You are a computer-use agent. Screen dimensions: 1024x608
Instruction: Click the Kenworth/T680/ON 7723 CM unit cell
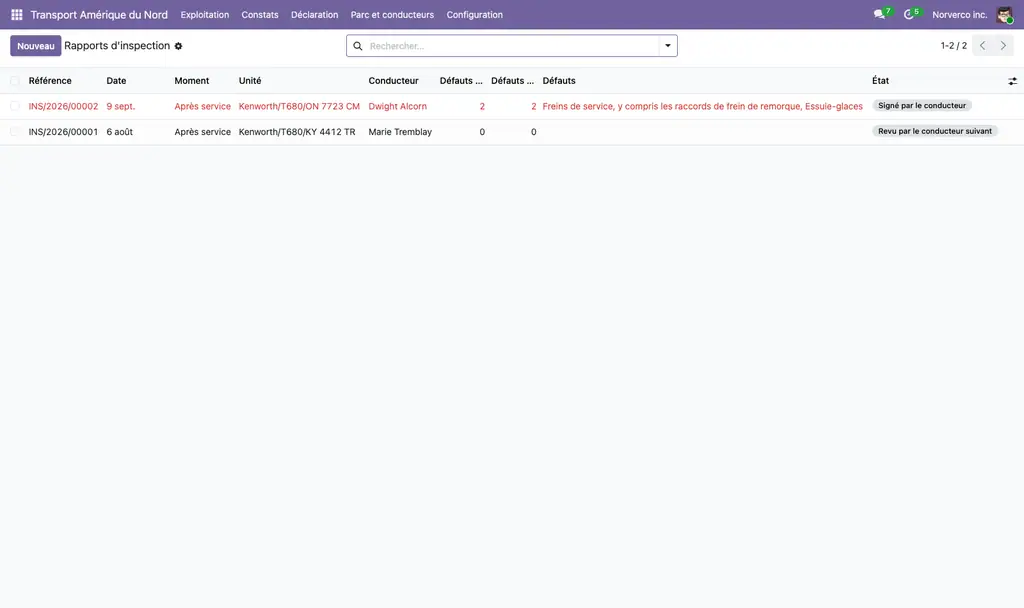(x=299, y=106)
